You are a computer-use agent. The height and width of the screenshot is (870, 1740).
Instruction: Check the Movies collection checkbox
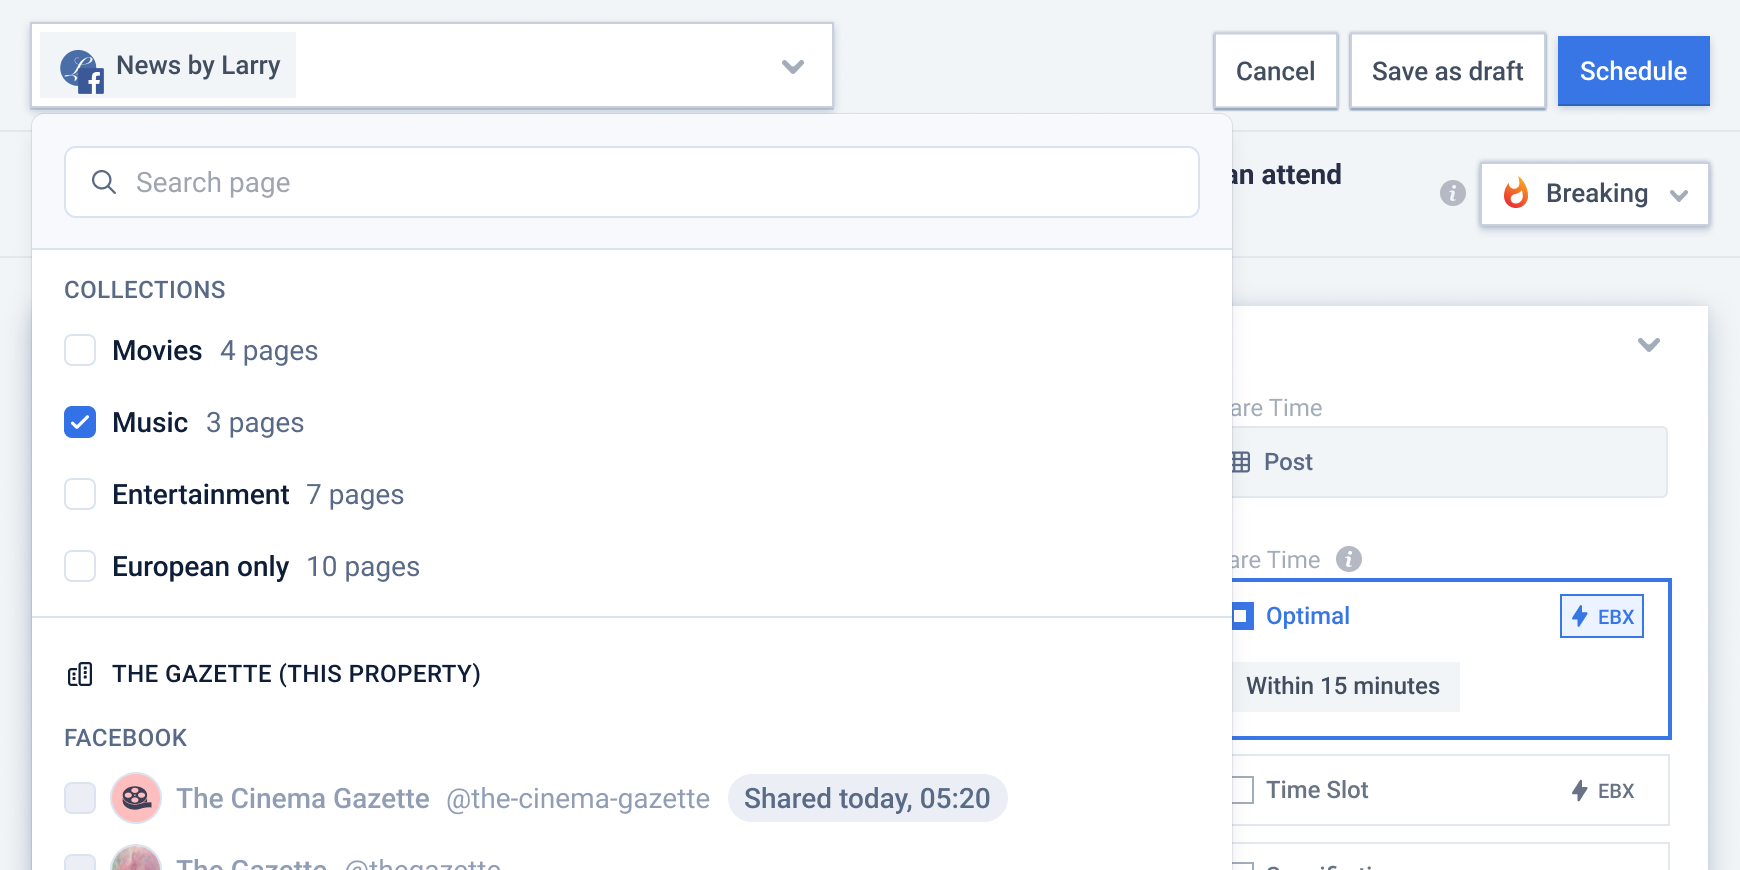[80, 351]
